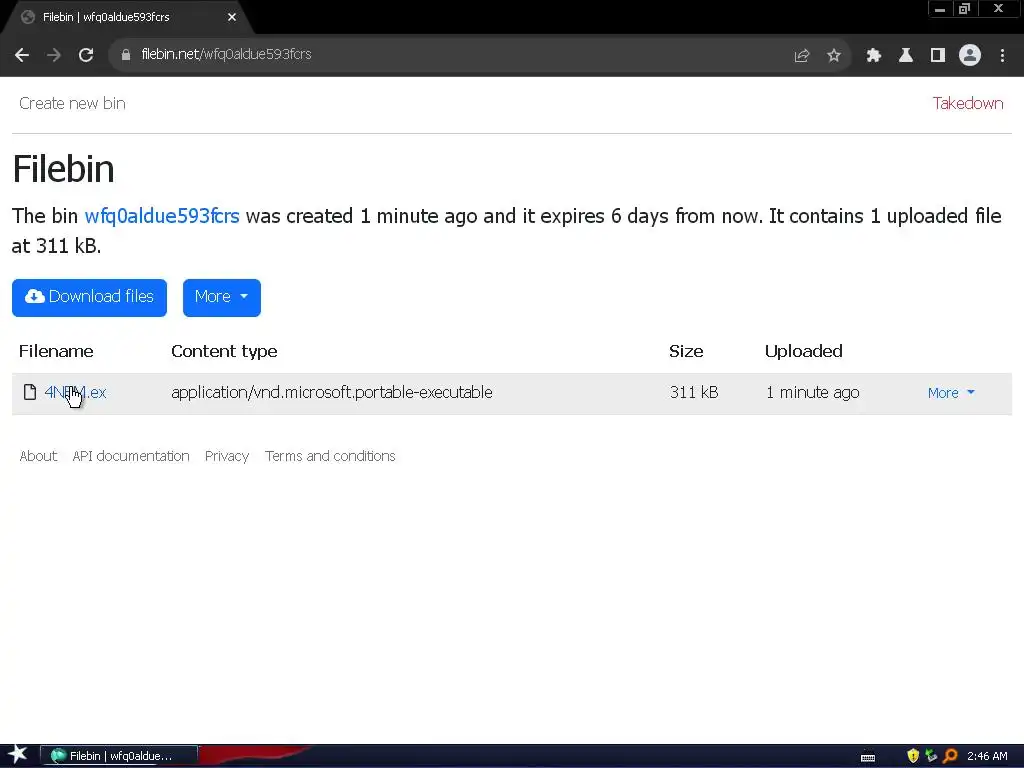Screen dimensions: 1024x768
Task: Close the Filebin browser tab
Action: [232, 17]
